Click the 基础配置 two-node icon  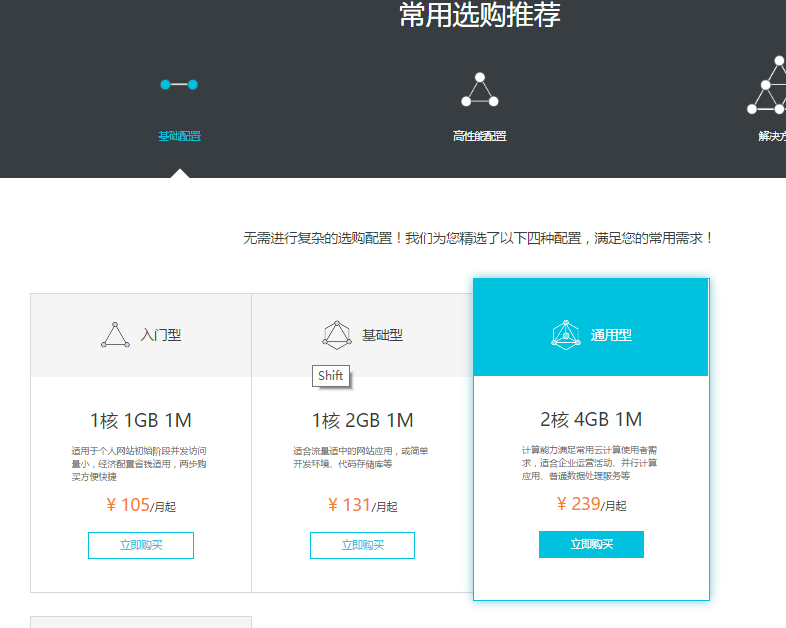[x=179, y=85]
